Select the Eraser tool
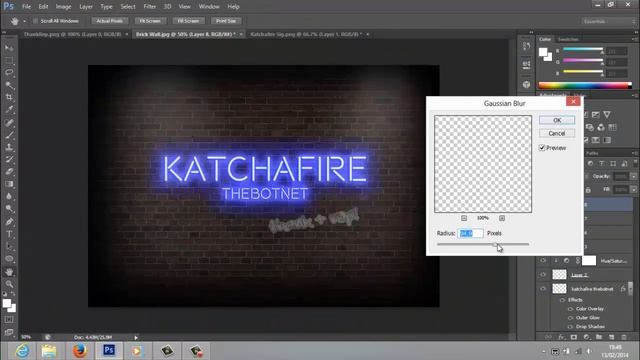The image size is (640, 360). (9, 171)
